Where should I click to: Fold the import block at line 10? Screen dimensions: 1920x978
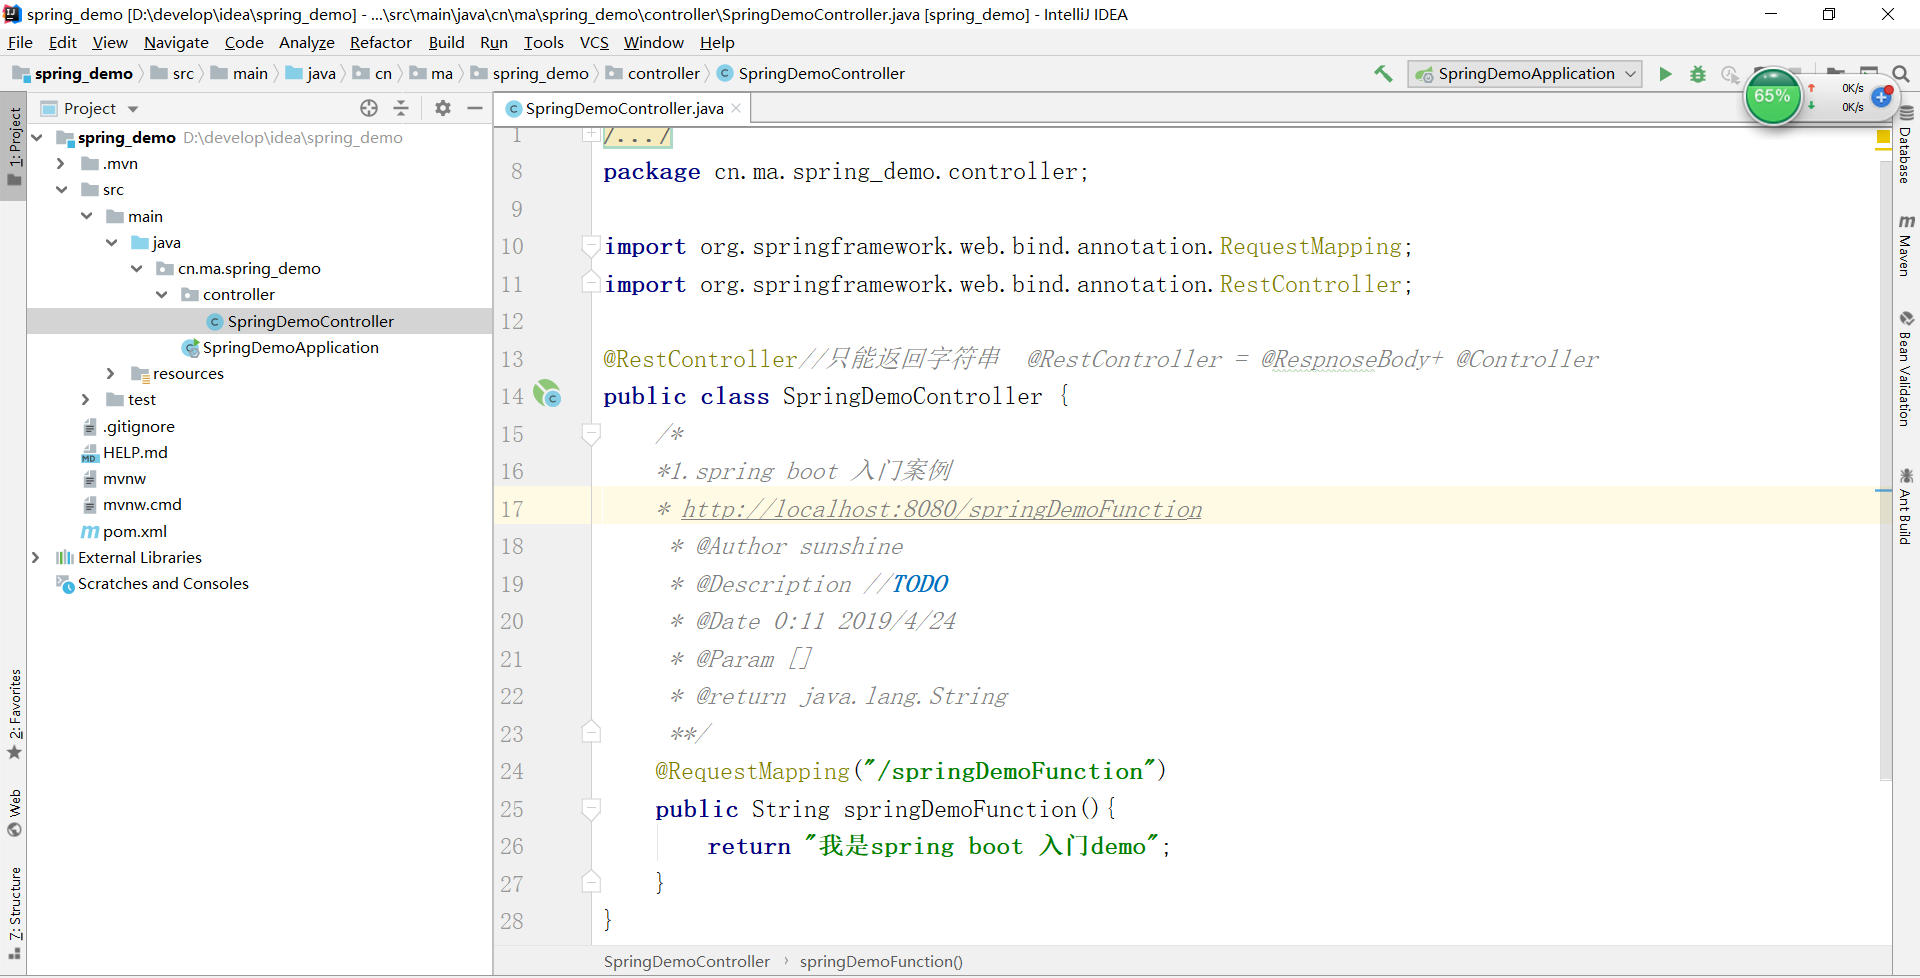click(x=591, y=245)
